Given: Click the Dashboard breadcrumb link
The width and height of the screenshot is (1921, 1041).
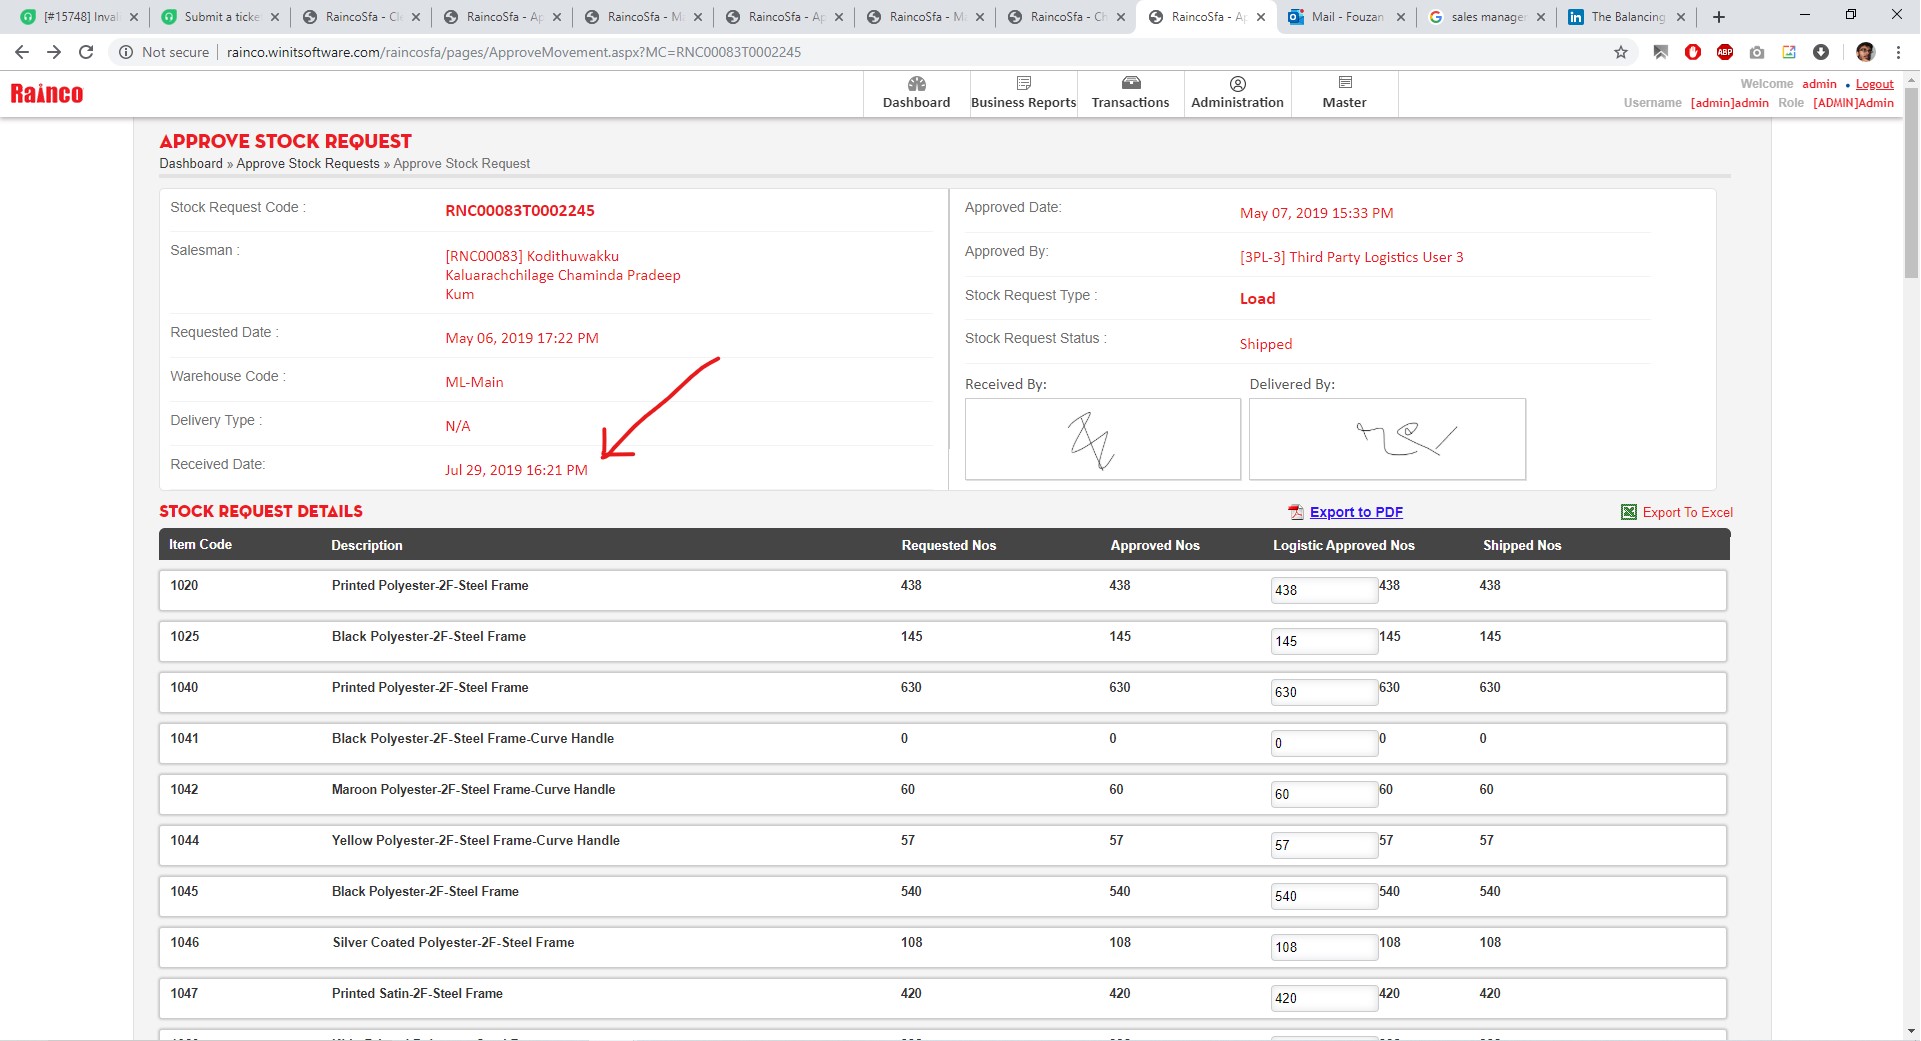Looking at the screenshot, I should tap(191, 164).
